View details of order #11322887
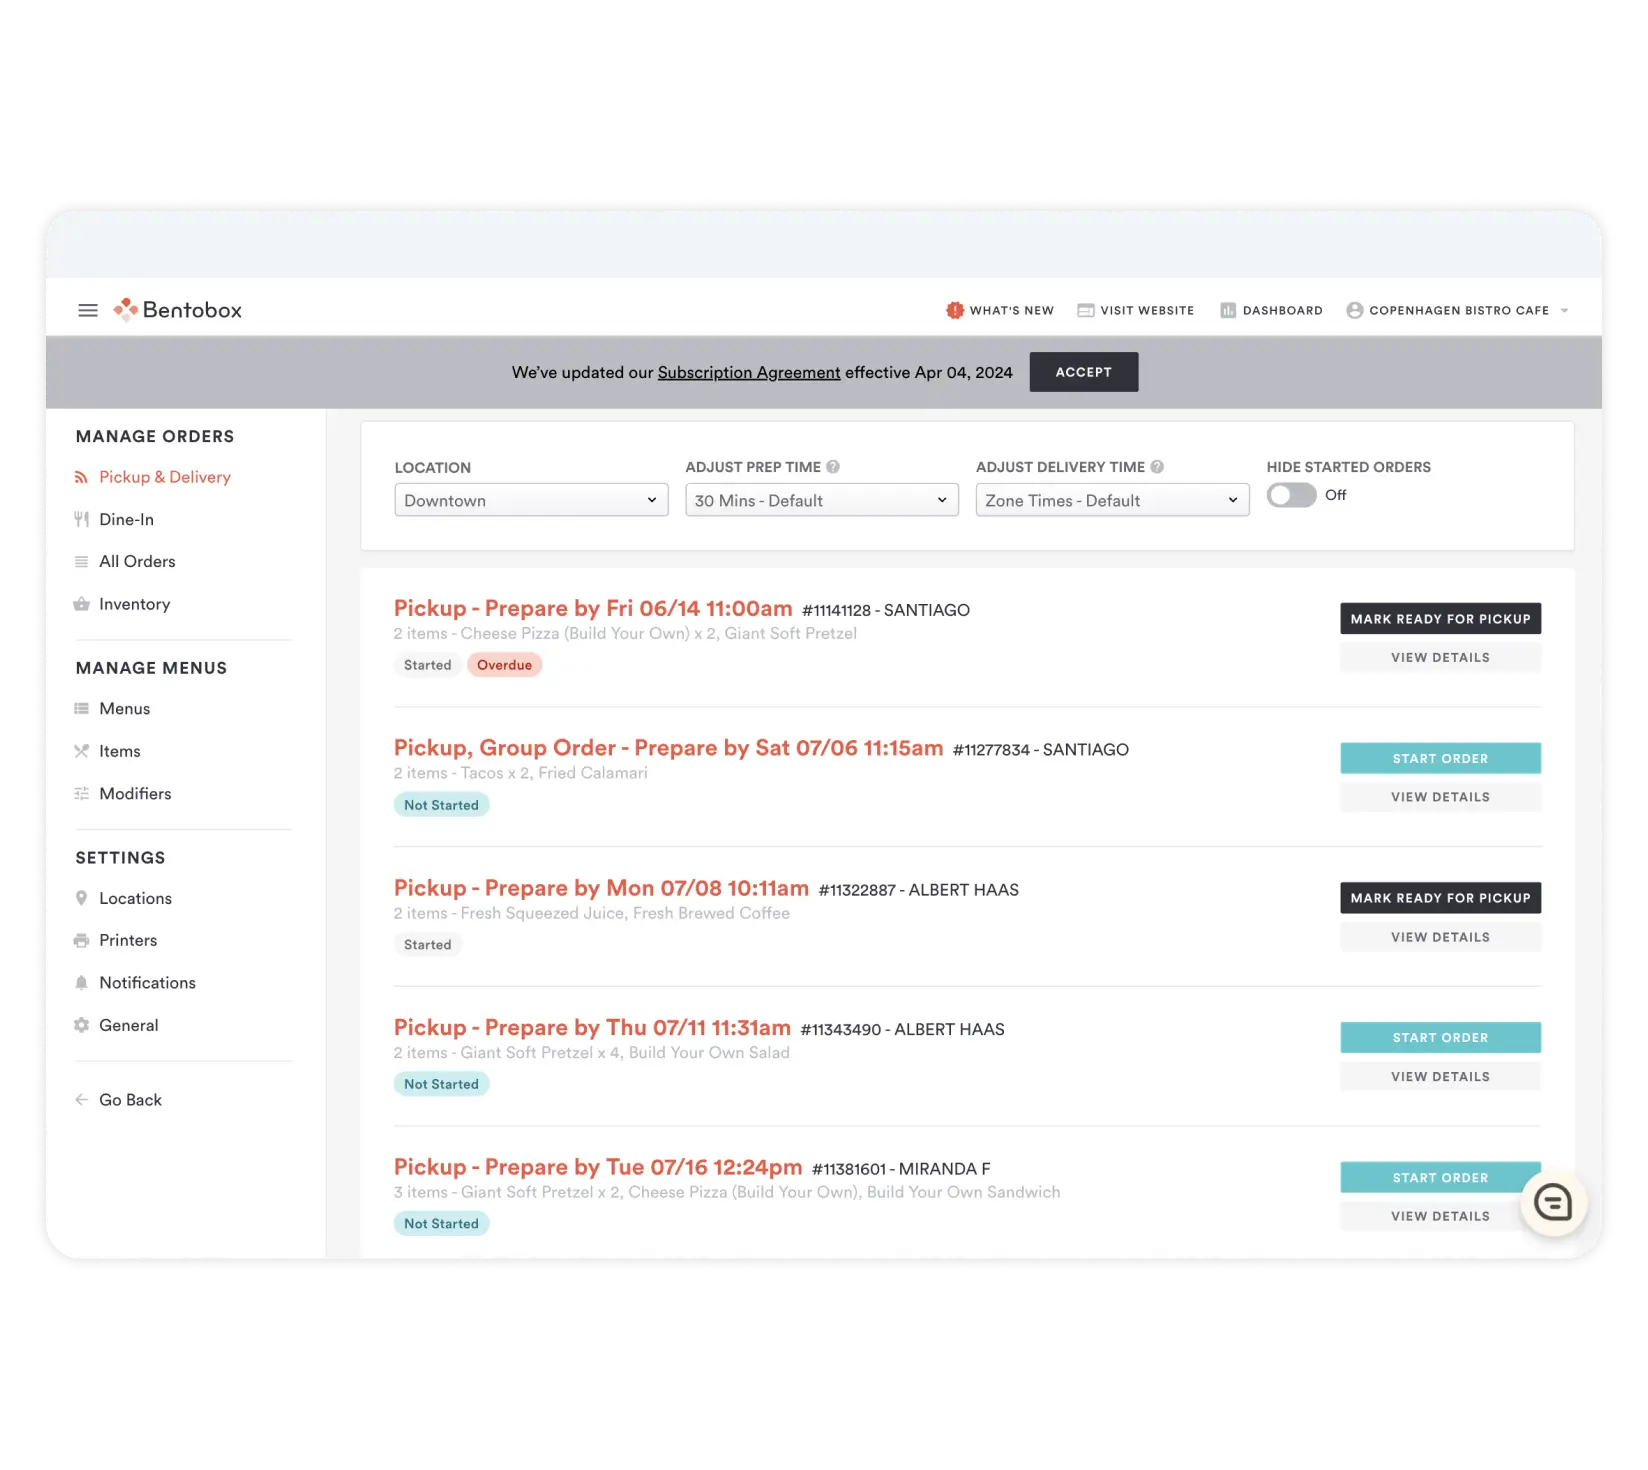The width and height of the screenshot is (1648, 1470). (x=1440, y=937)
